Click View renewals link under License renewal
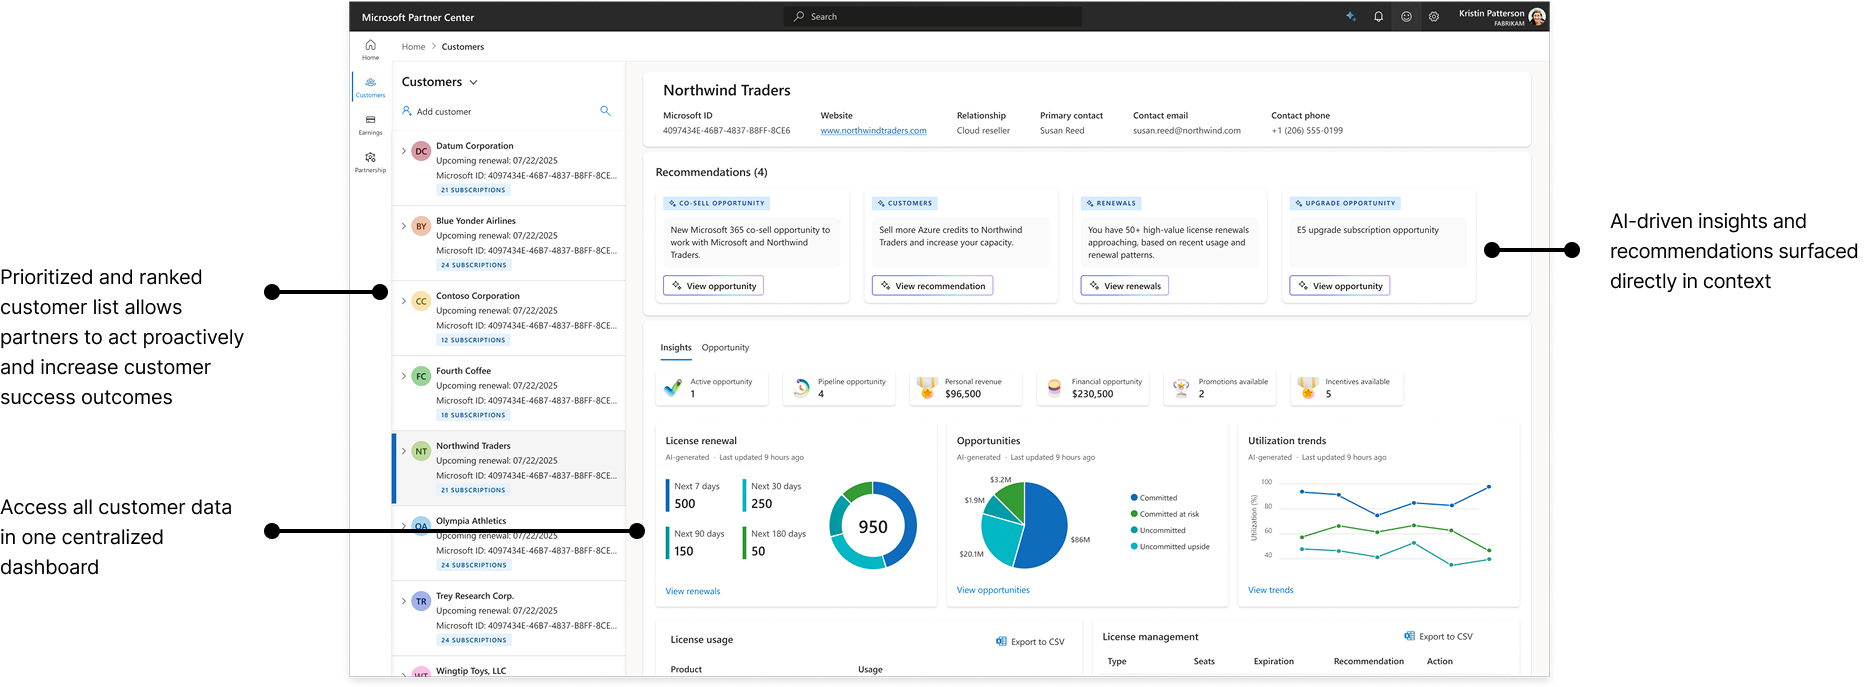 click(x=693, y=591)
